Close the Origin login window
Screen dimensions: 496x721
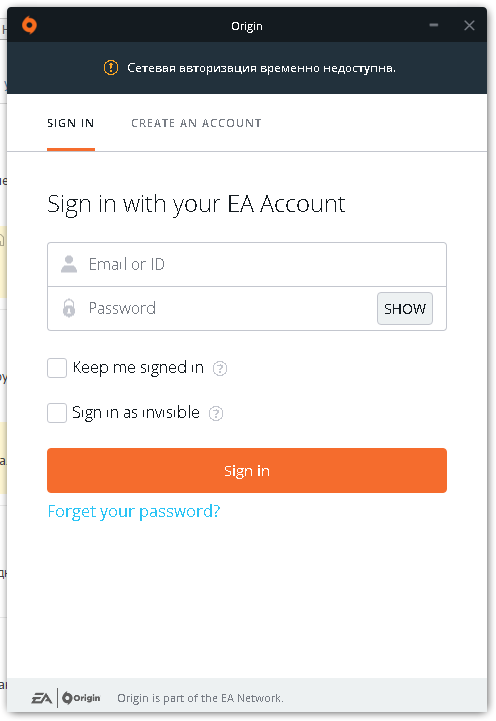[469, 25]
